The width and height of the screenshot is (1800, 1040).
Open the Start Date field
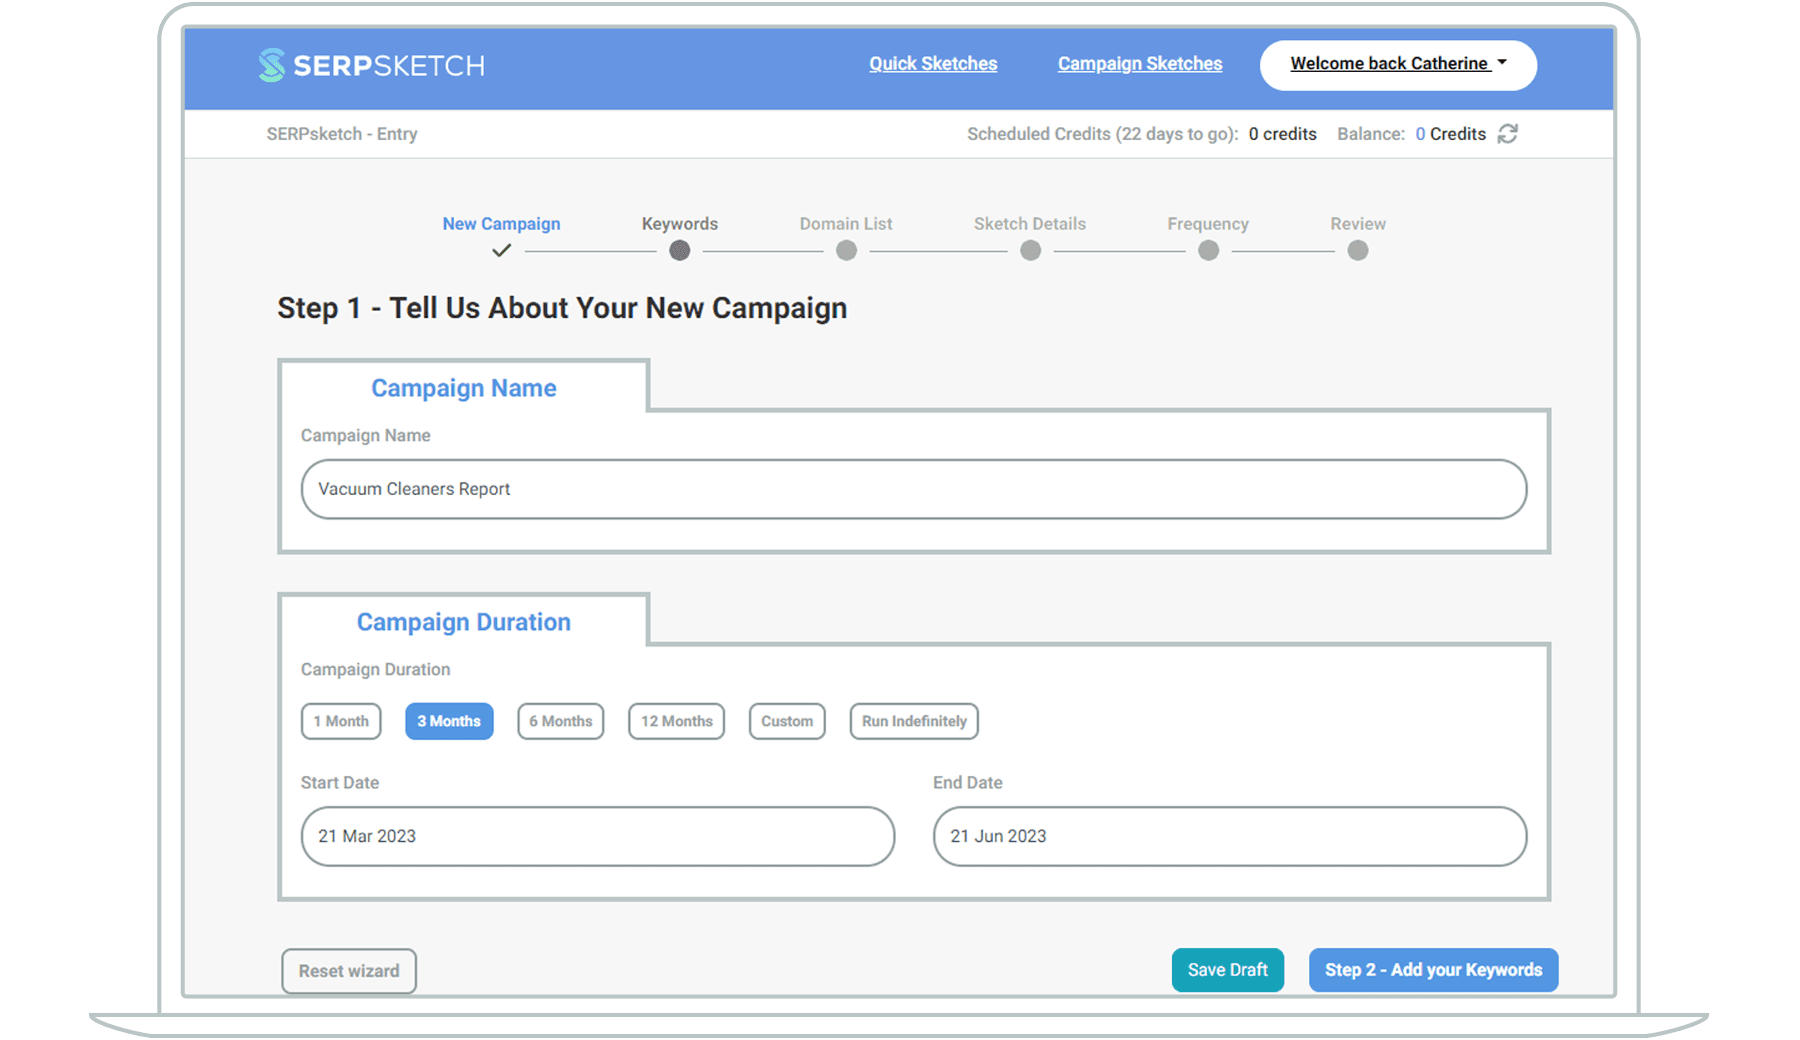[x=598, y=836]
